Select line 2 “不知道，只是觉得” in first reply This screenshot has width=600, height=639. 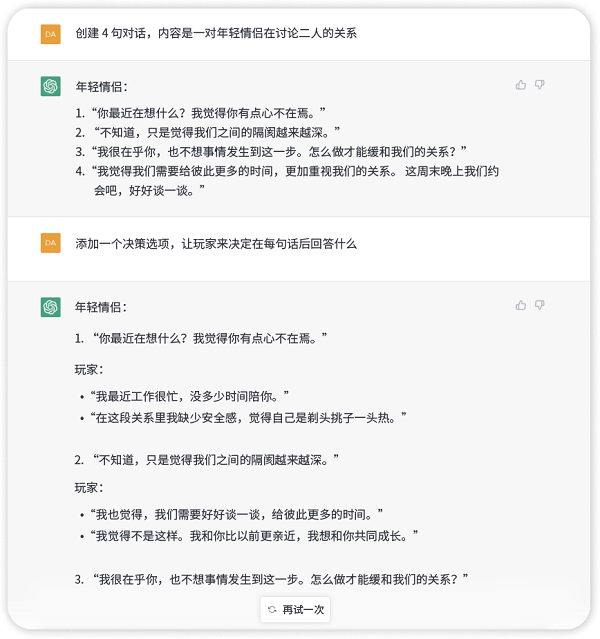(208, 132)
